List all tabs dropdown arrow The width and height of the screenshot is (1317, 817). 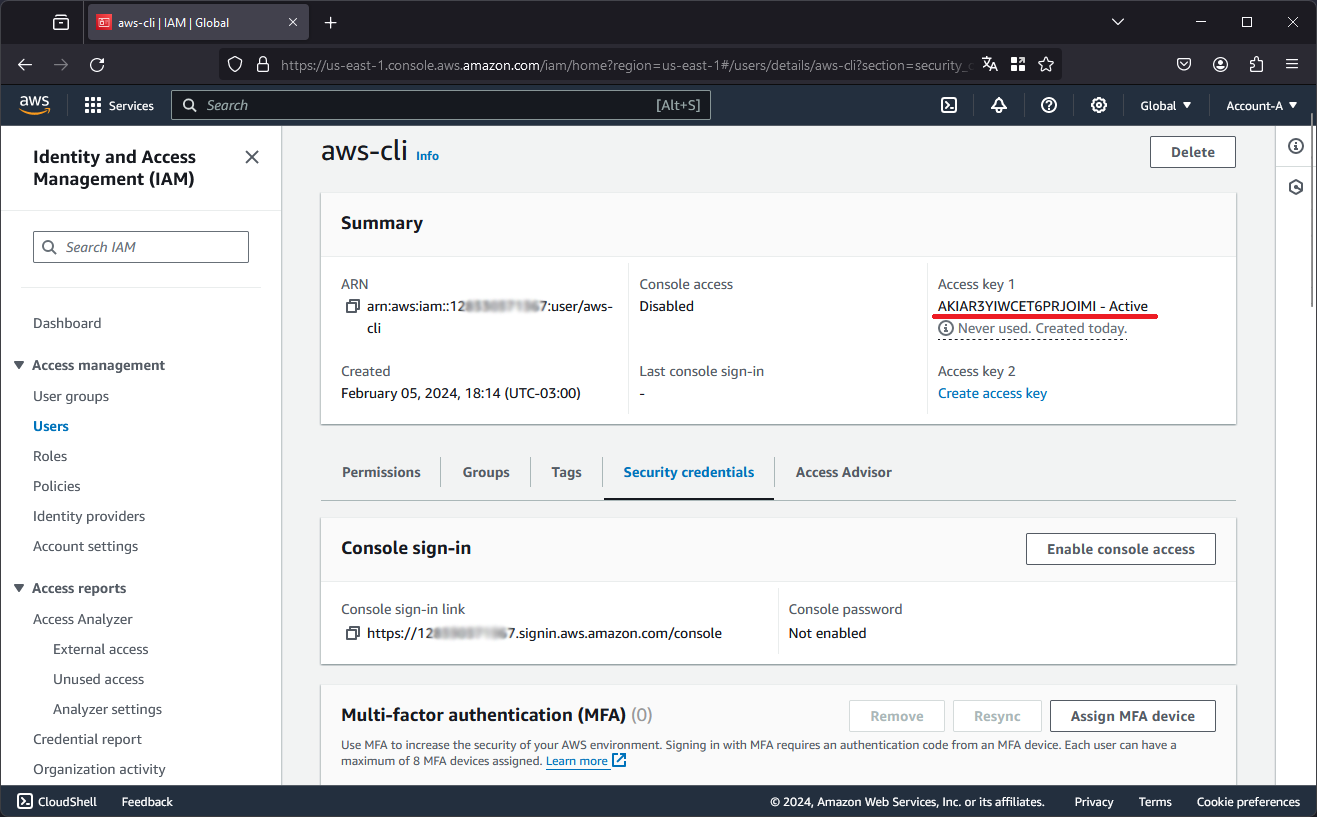[1118, 22]
